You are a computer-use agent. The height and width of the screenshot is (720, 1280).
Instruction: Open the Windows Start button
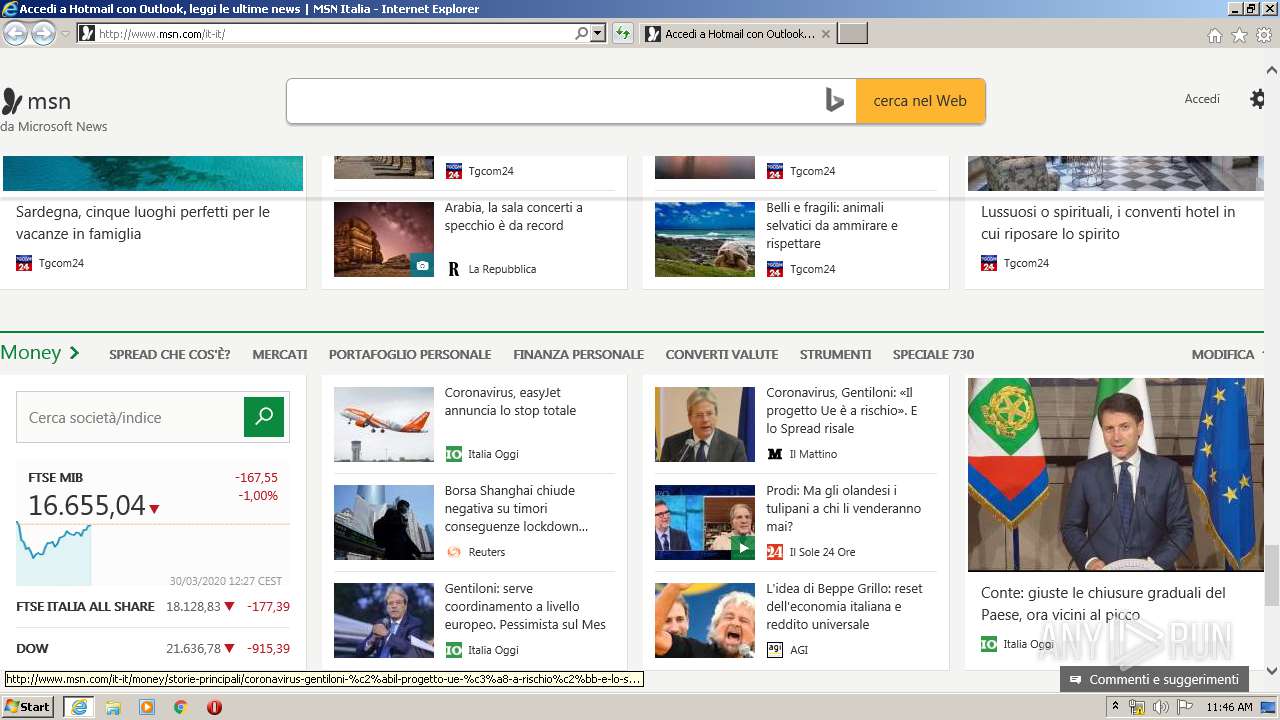[28, 706]
